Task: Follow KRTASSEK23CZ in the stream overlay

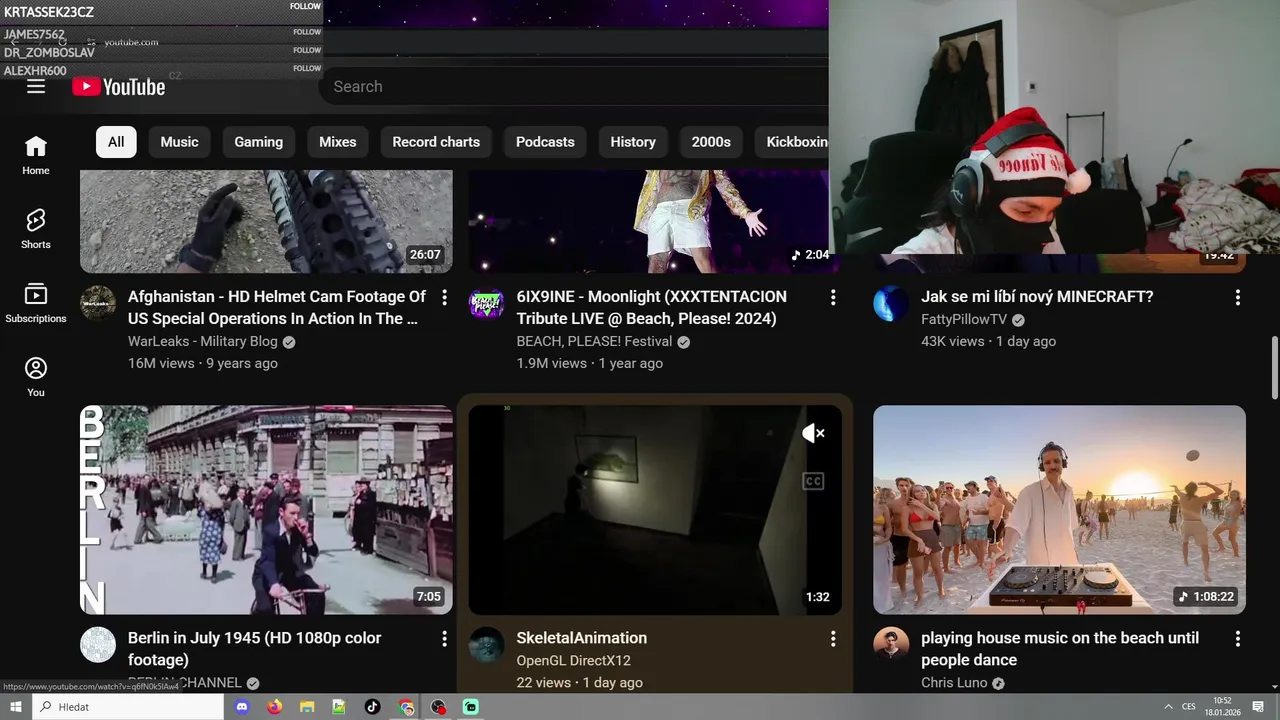Action: [x=305, y=7]
